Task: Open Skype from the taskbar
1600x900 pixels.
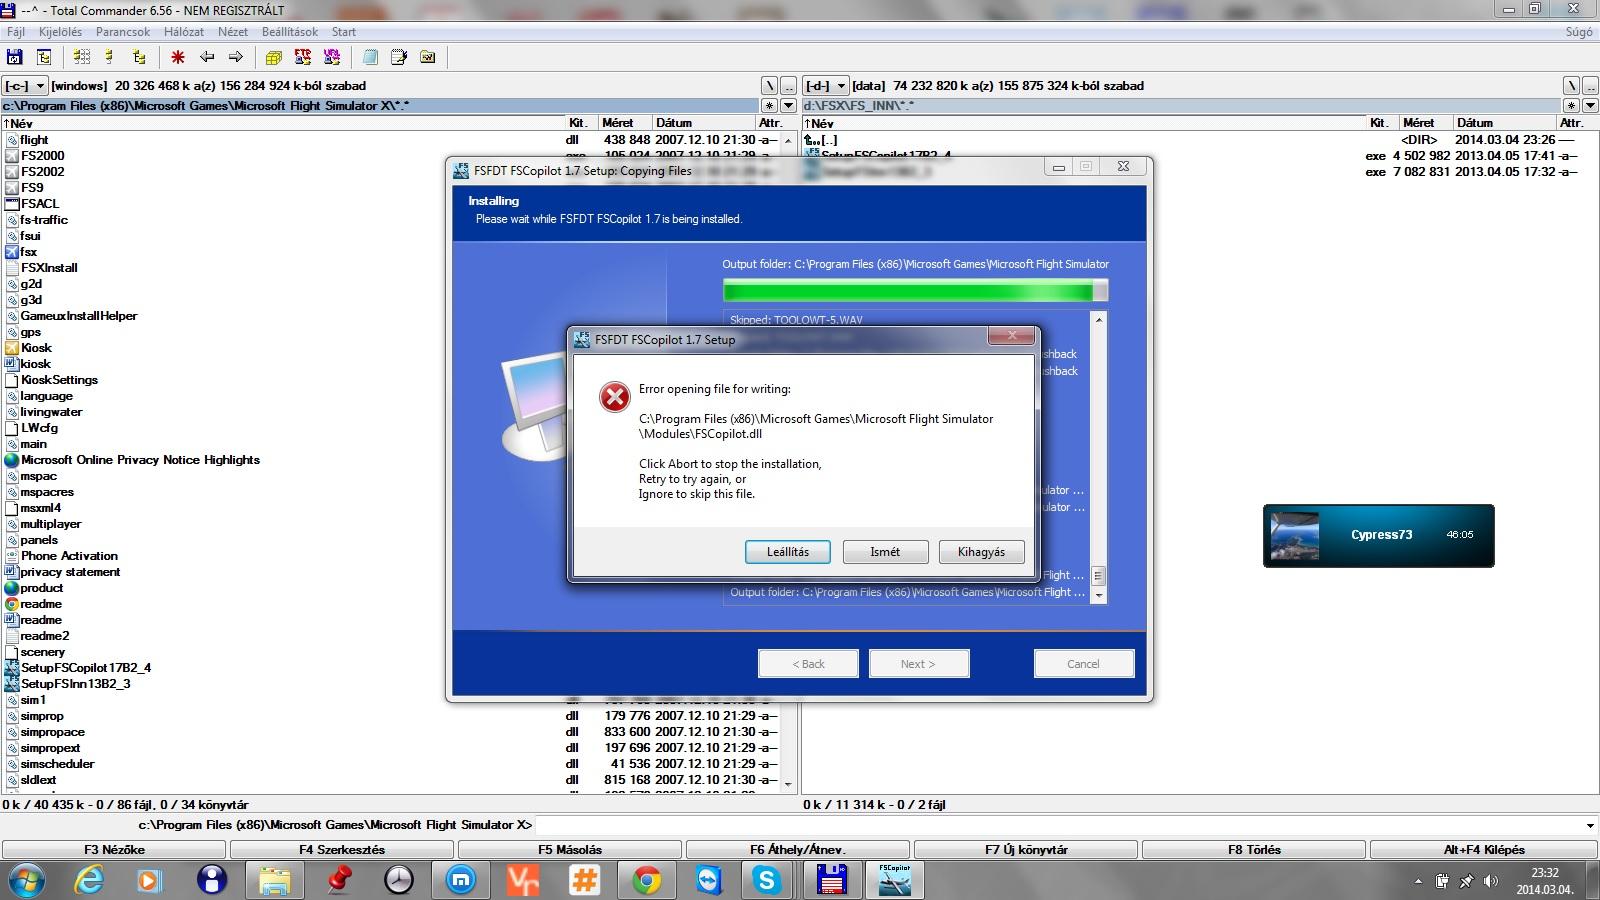Action: pos(767,880)
